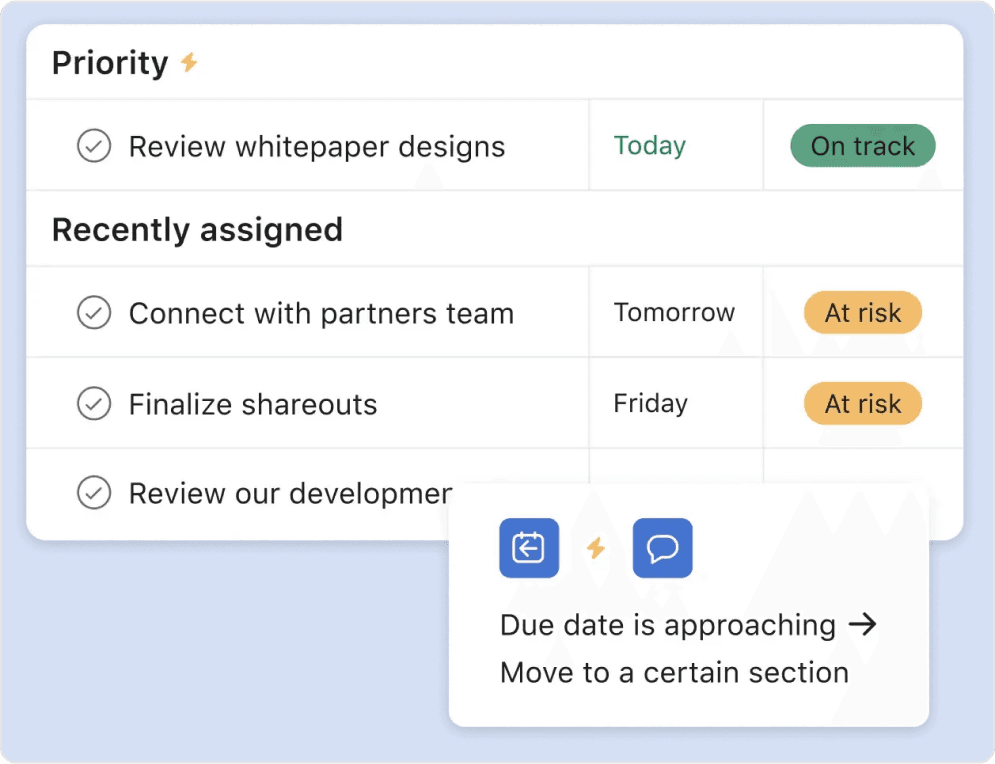Viewport: 995px width, 764px height.
Task: Toggle completion for Review our development task
Action: pyautogui.click(x=94, y=493)
